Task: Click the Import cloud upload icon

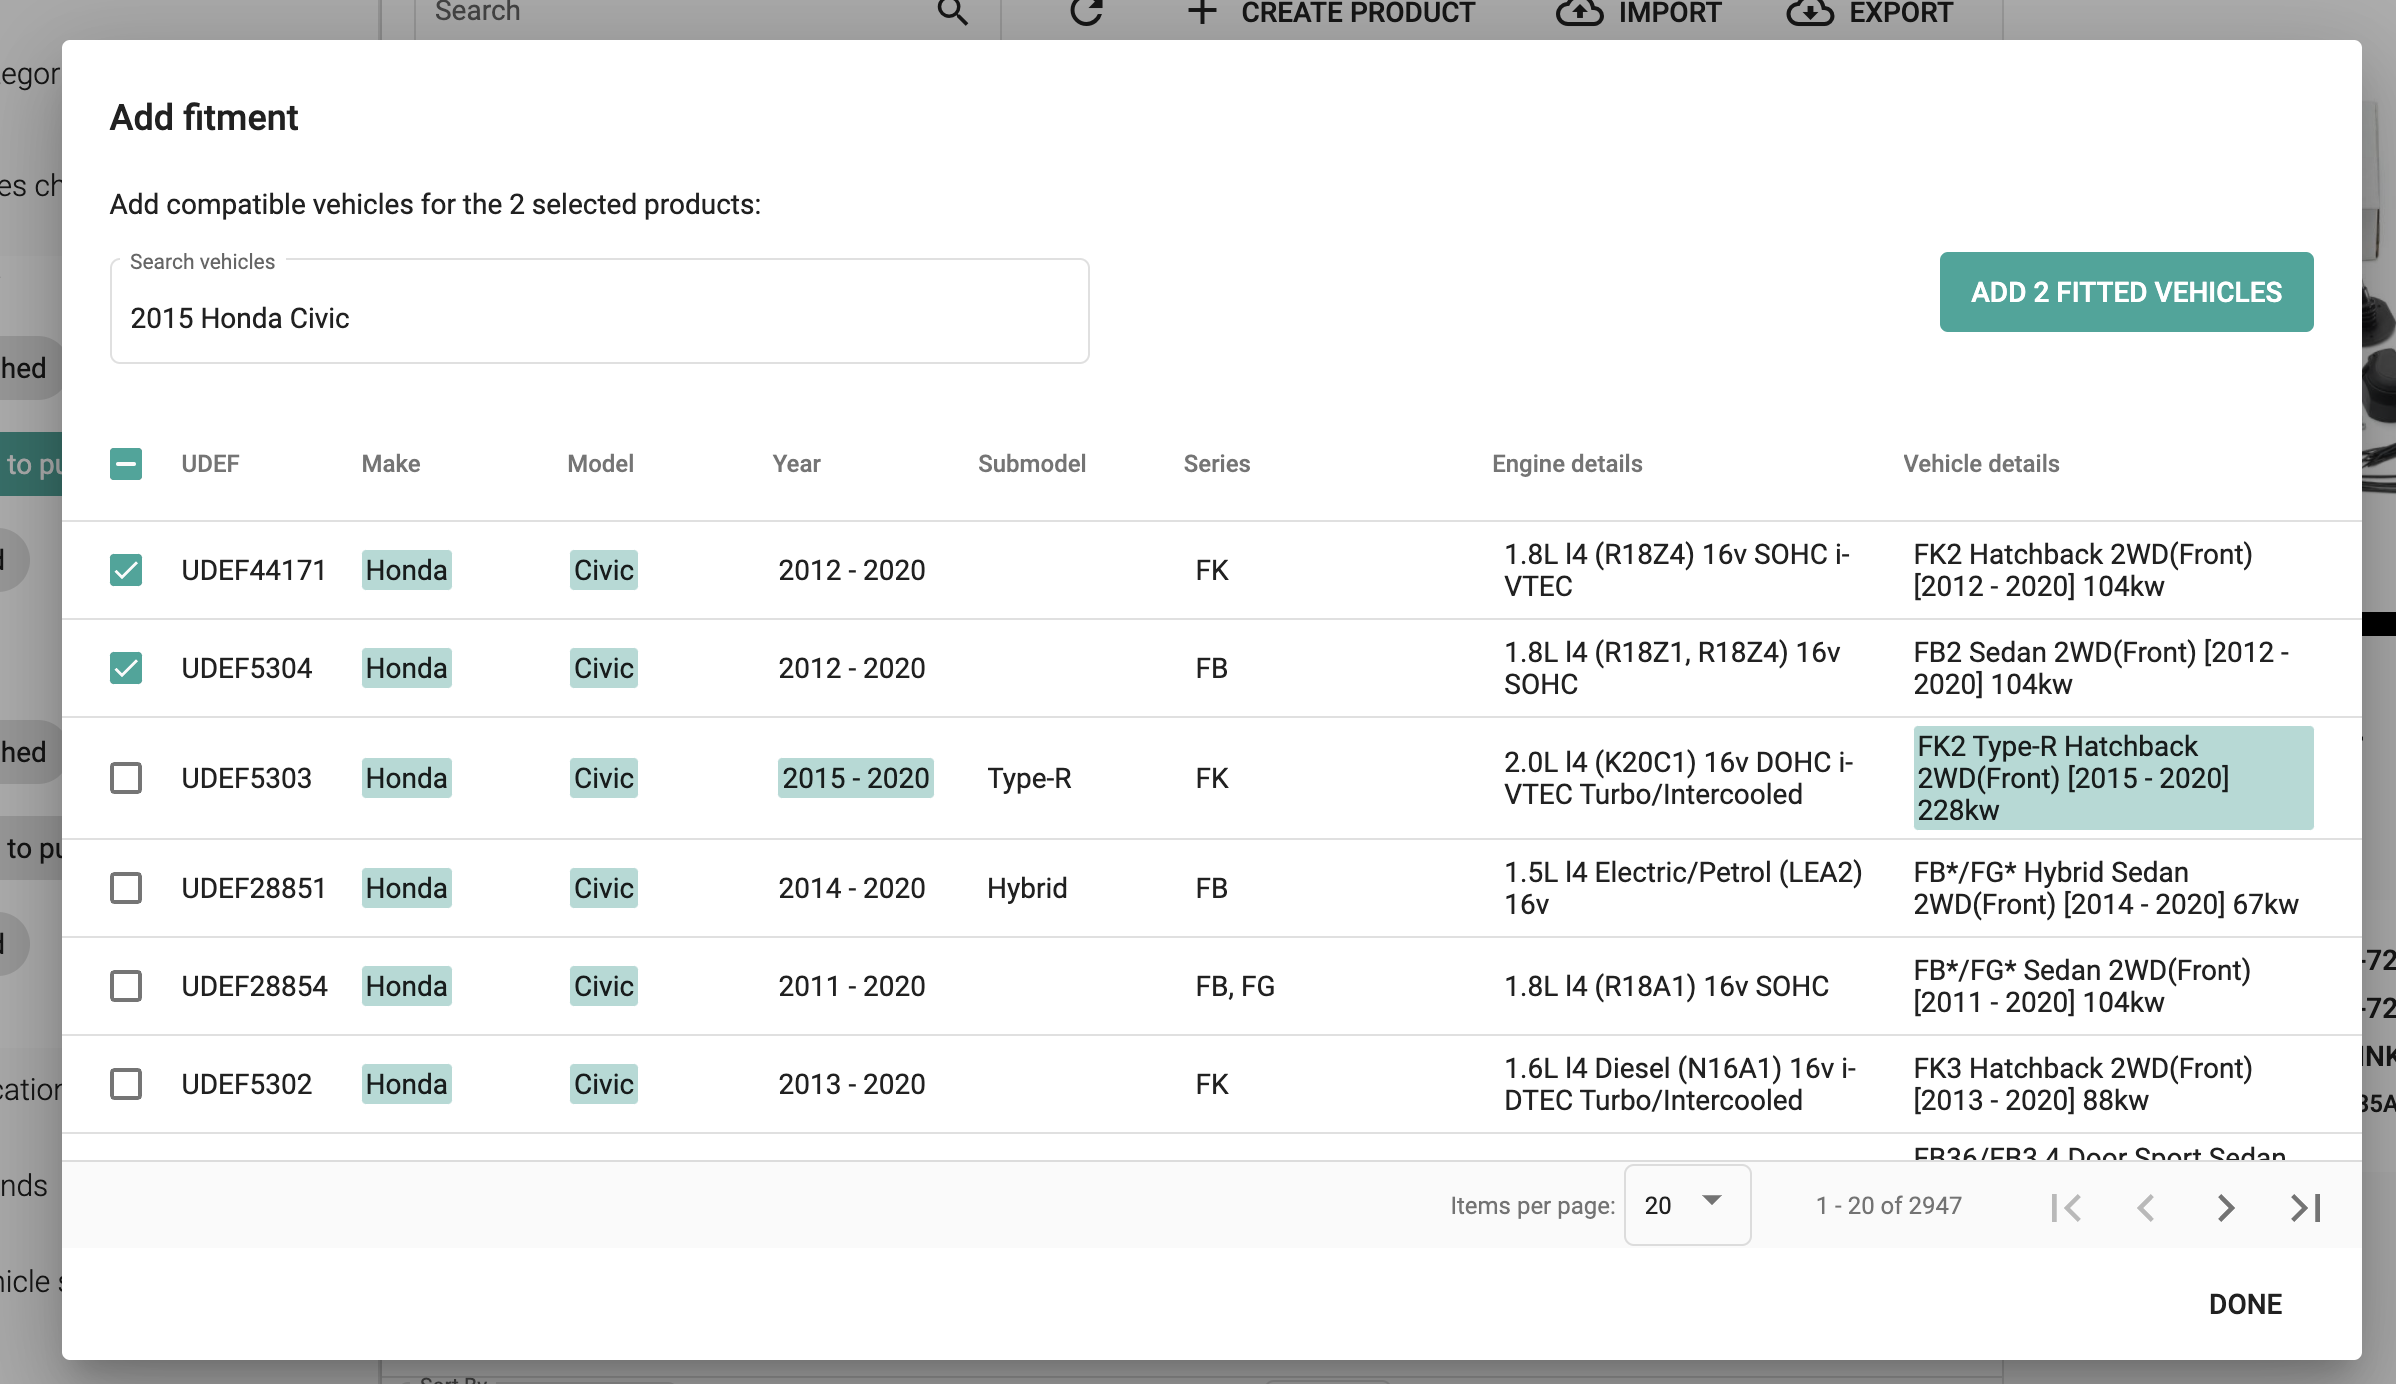Action: tap(1579, 12)
